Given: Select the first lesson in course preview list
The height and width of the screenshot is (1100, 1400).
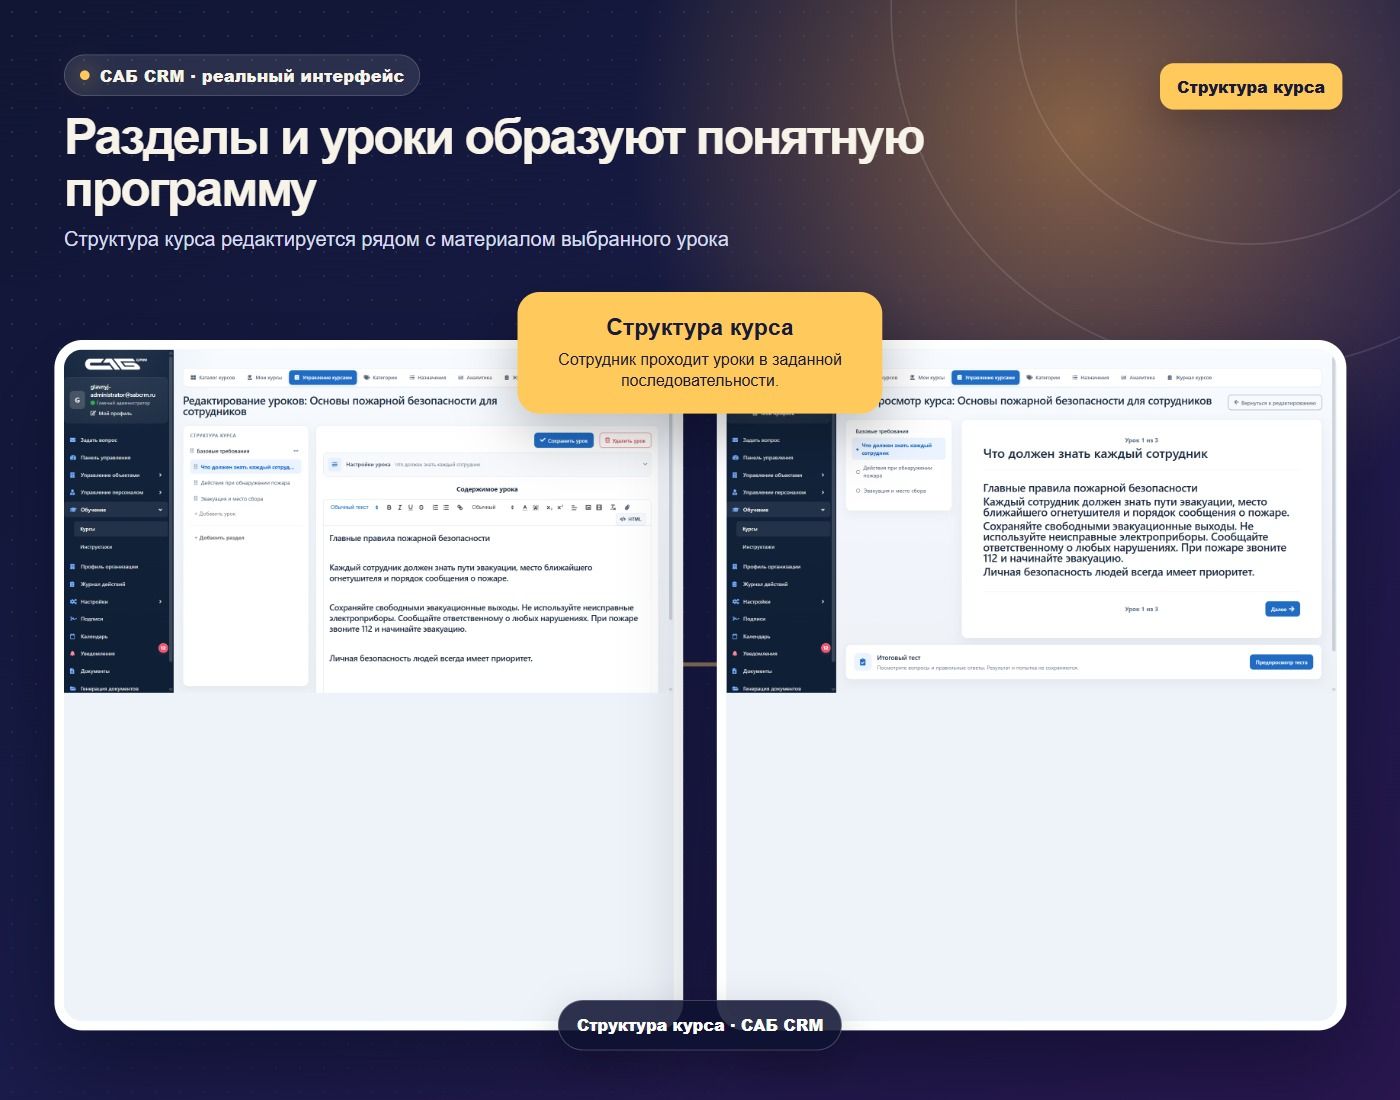Looking at the screenshot, I should (897, 449).
